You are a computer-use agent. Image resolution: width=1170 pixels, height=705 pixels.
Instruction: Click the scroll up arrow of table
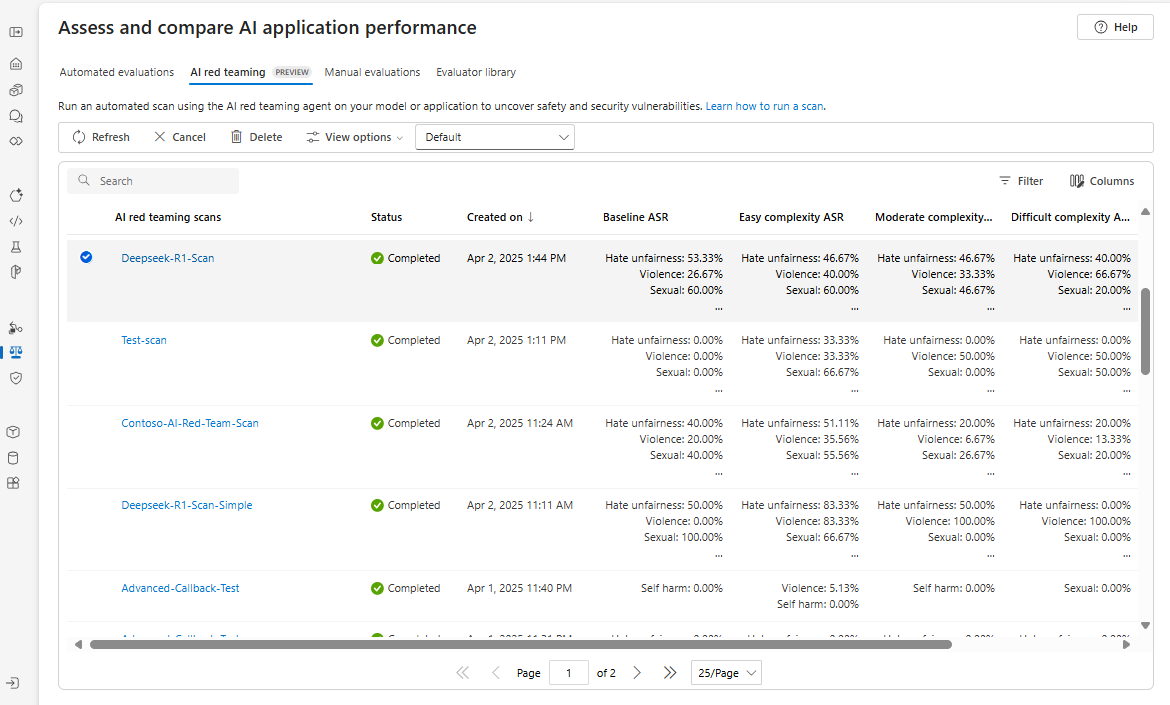coord(1145,212)
